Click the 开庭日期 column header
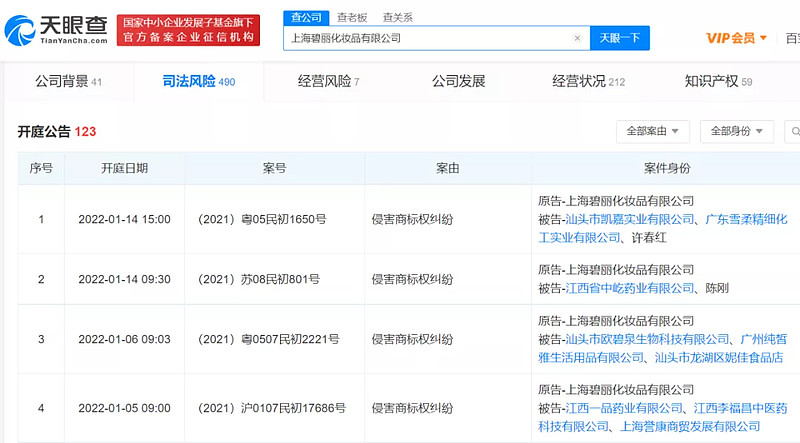Viewport: 800px width, 443px height. point(124,168)
